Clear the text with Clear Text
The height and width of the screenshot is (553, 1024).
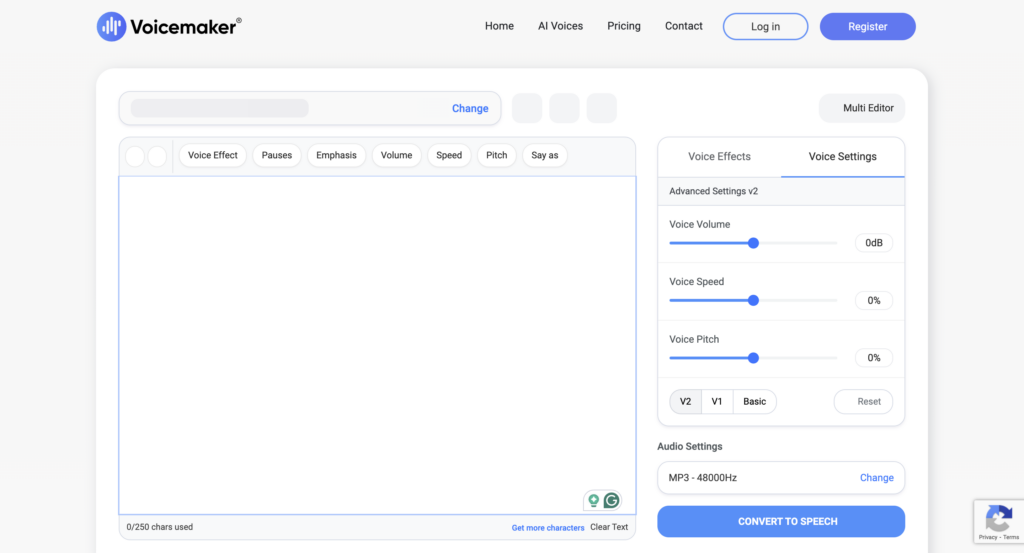pyautogui.click(x=609, y=527)
